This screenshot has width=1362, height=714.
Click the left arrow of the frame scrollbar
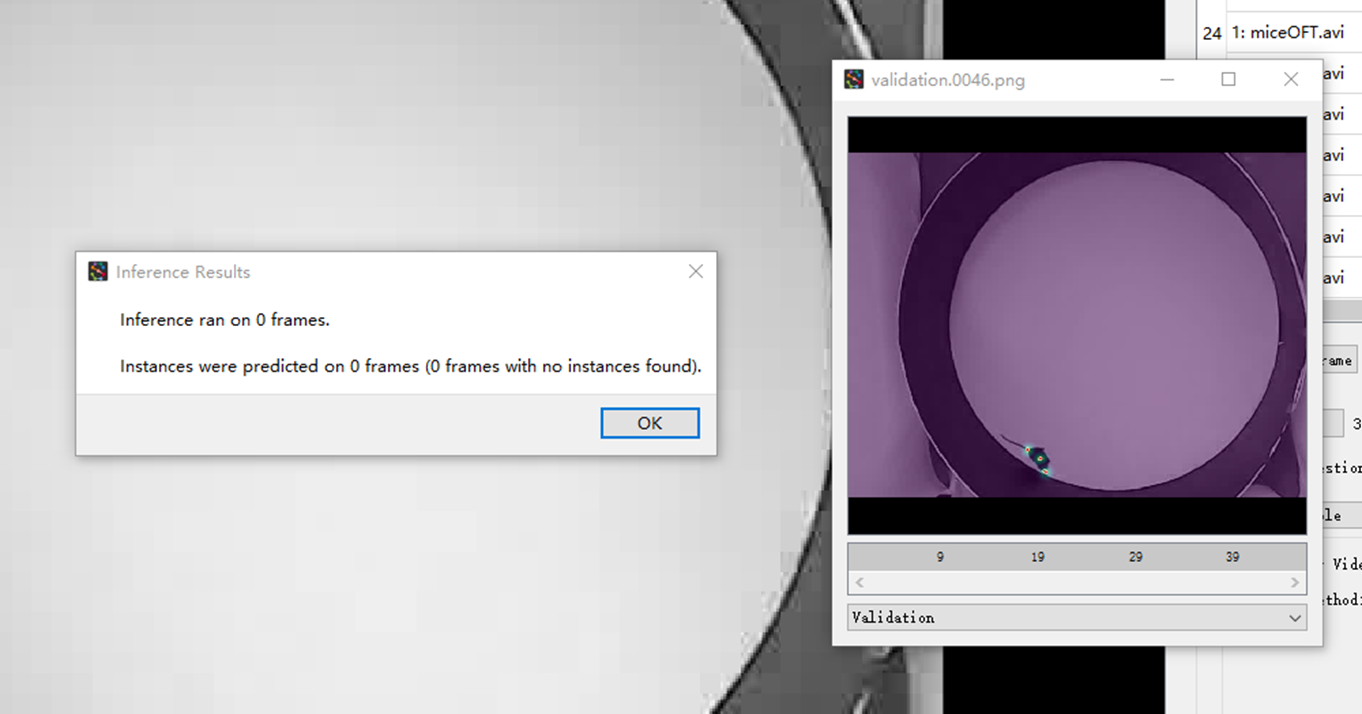click(x=858, y=581)
